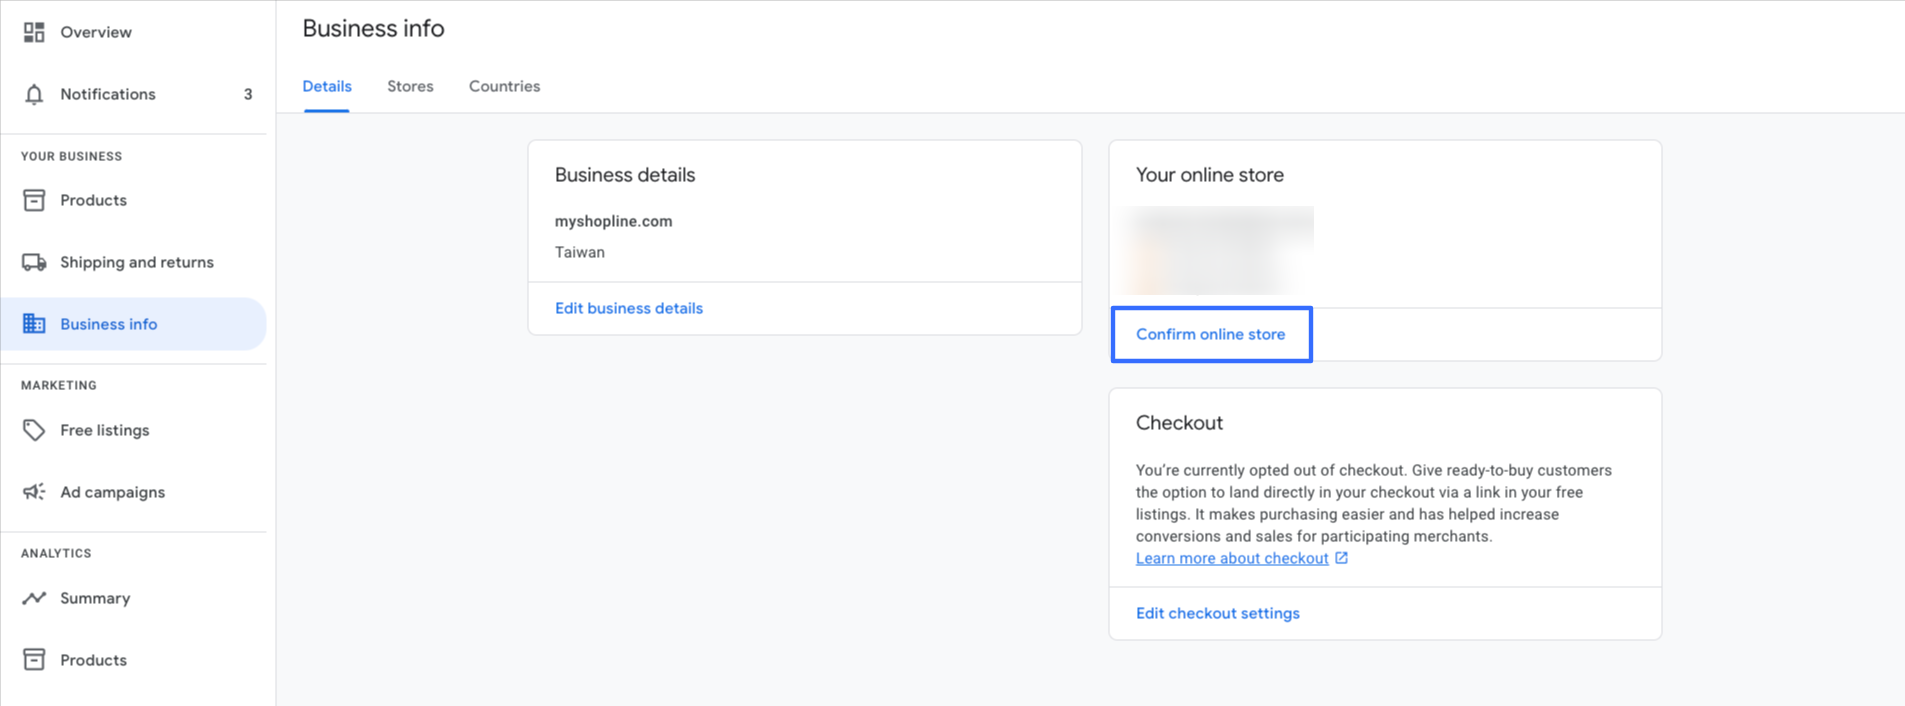This screenshot has width=1905, height=706.
Task: Click the Free listings tag icon
Action: click(34, 430)
